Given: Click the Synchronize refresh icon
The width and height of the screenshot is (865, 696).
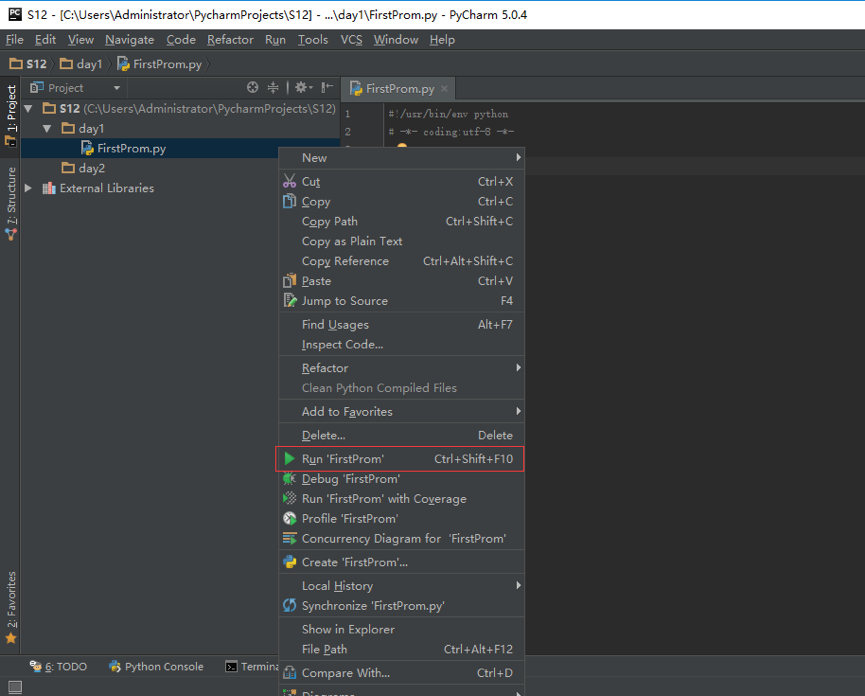Looking at the screenshot, I should coord(289,606).
